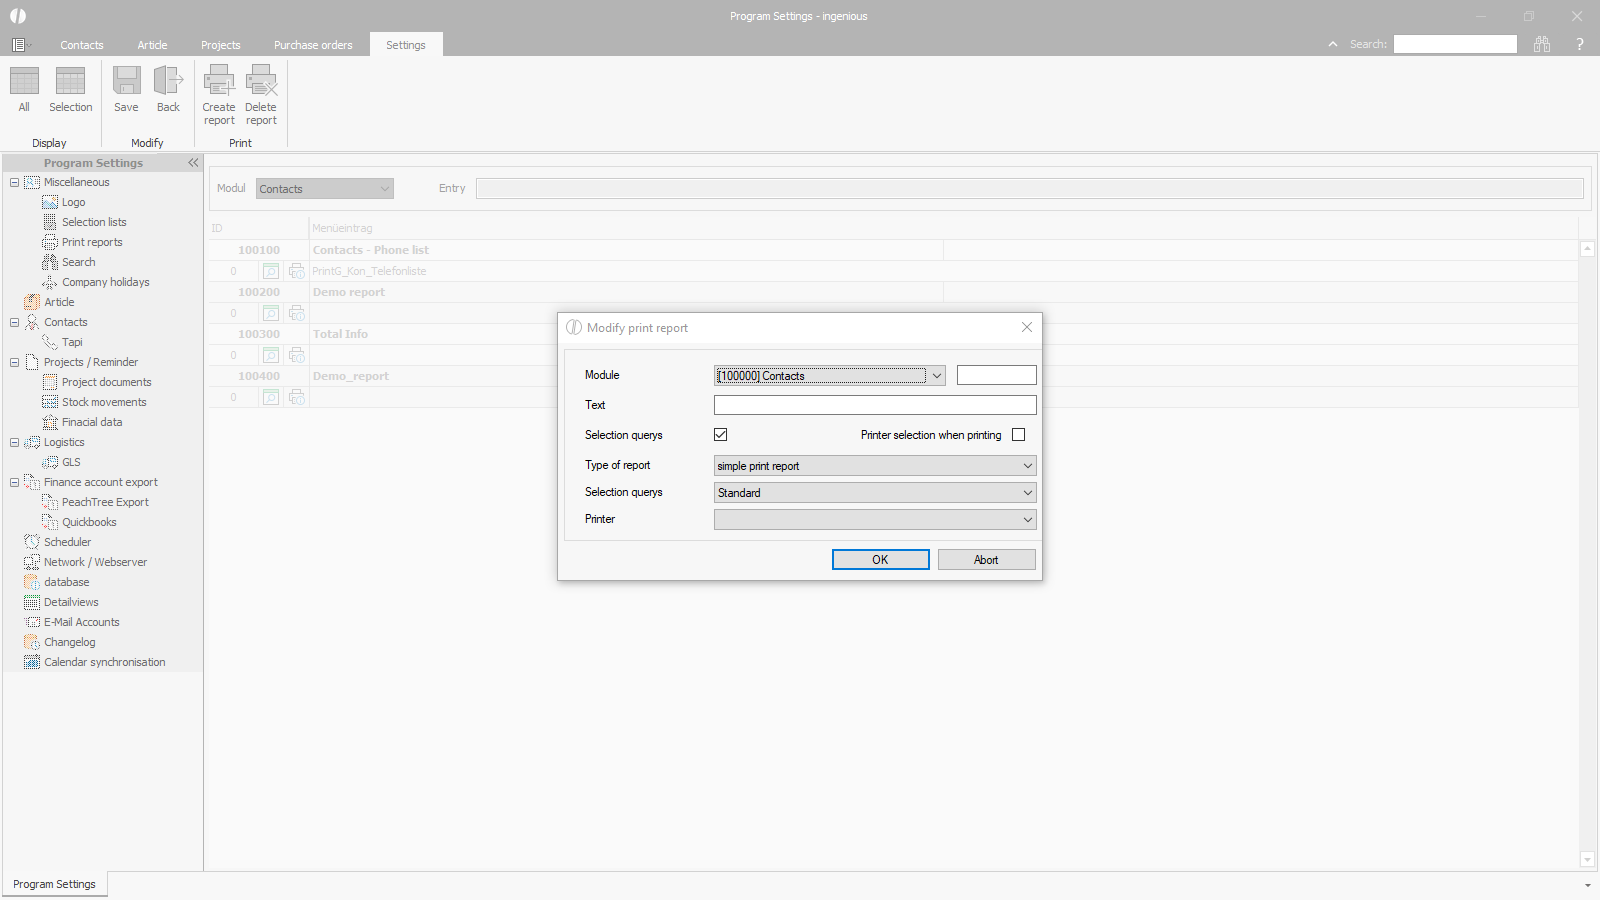1600x900 pixels.
Task: Collapse the Miscellaneous tree node
Action: point(14,182)
